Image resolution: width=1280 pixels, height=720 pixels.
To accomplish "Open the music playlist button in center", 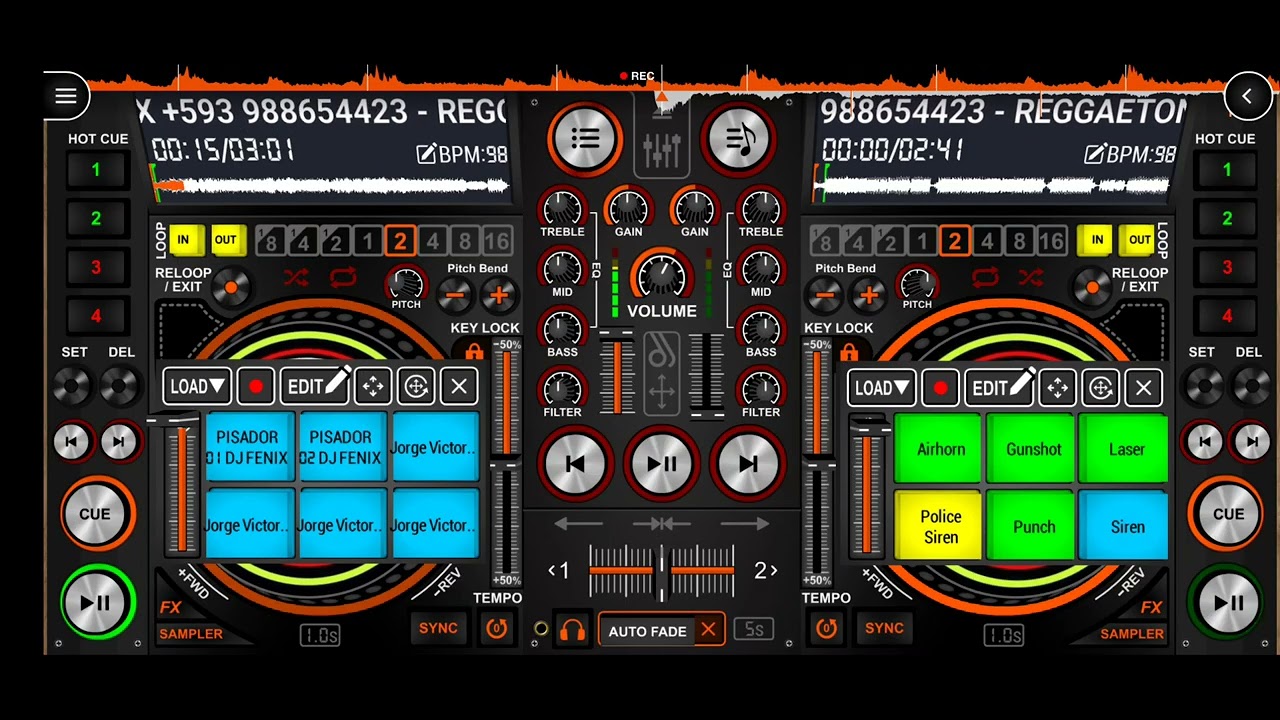I will (x=740, y=139).
